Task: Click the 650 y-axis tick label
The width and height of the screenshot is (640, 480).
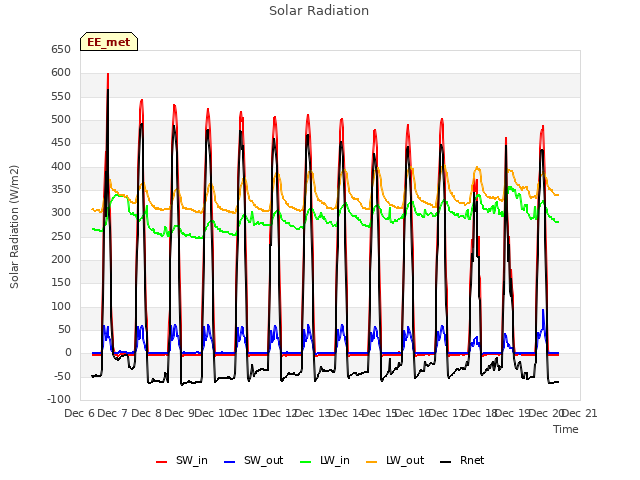Action: pos(61,49)
